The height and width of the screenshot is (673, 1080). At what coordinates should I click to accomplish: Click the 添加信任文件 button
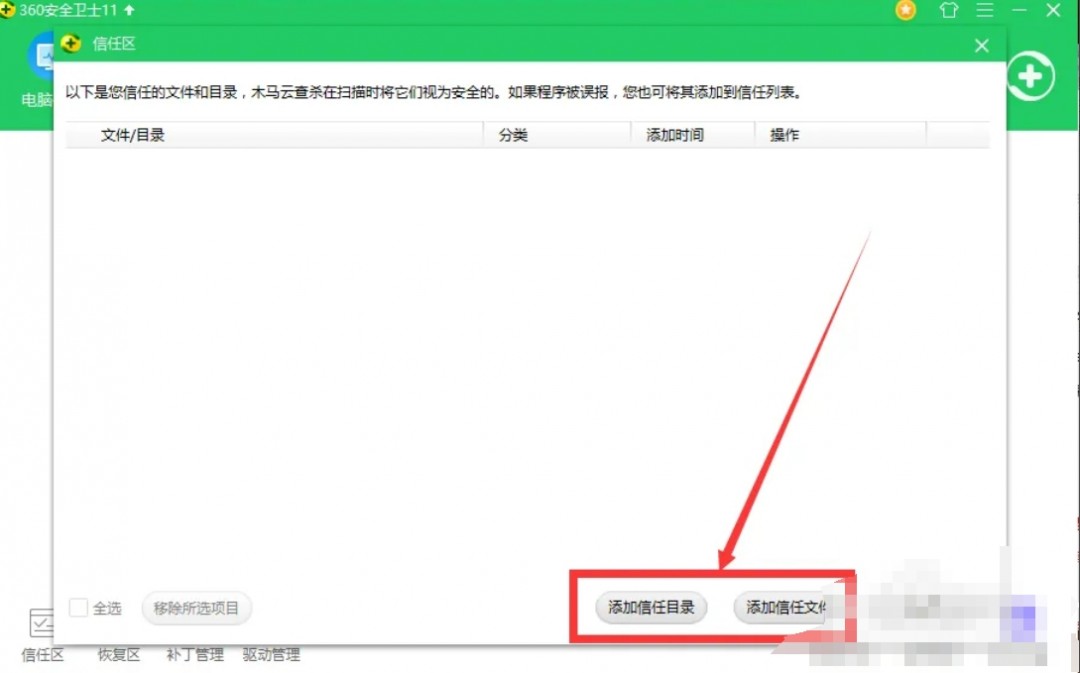pyautogui.click(x=790, y=607)
